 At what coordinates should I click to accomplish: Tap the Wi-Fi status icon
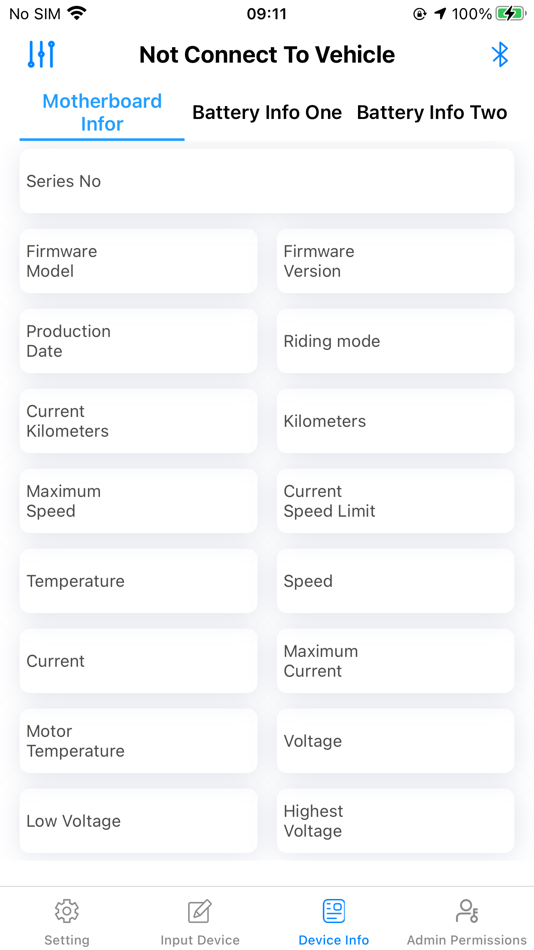76,13
